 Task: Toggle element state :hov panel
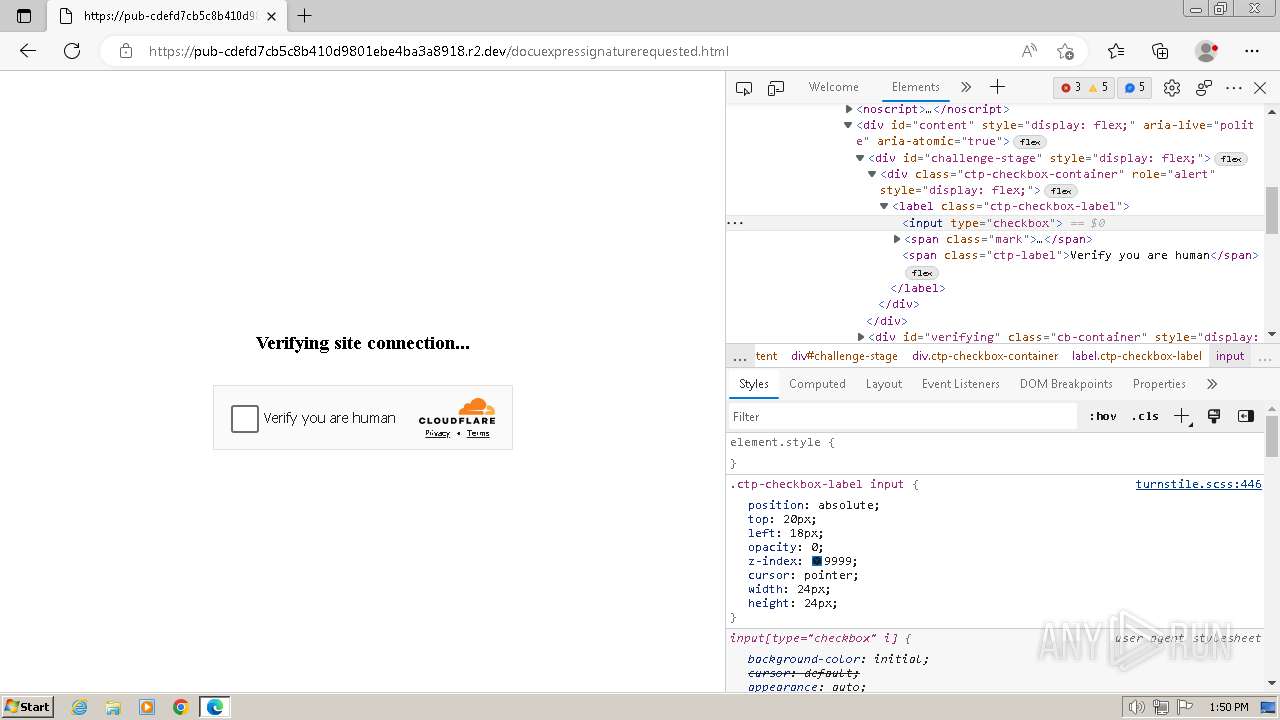pos(1103,416)
